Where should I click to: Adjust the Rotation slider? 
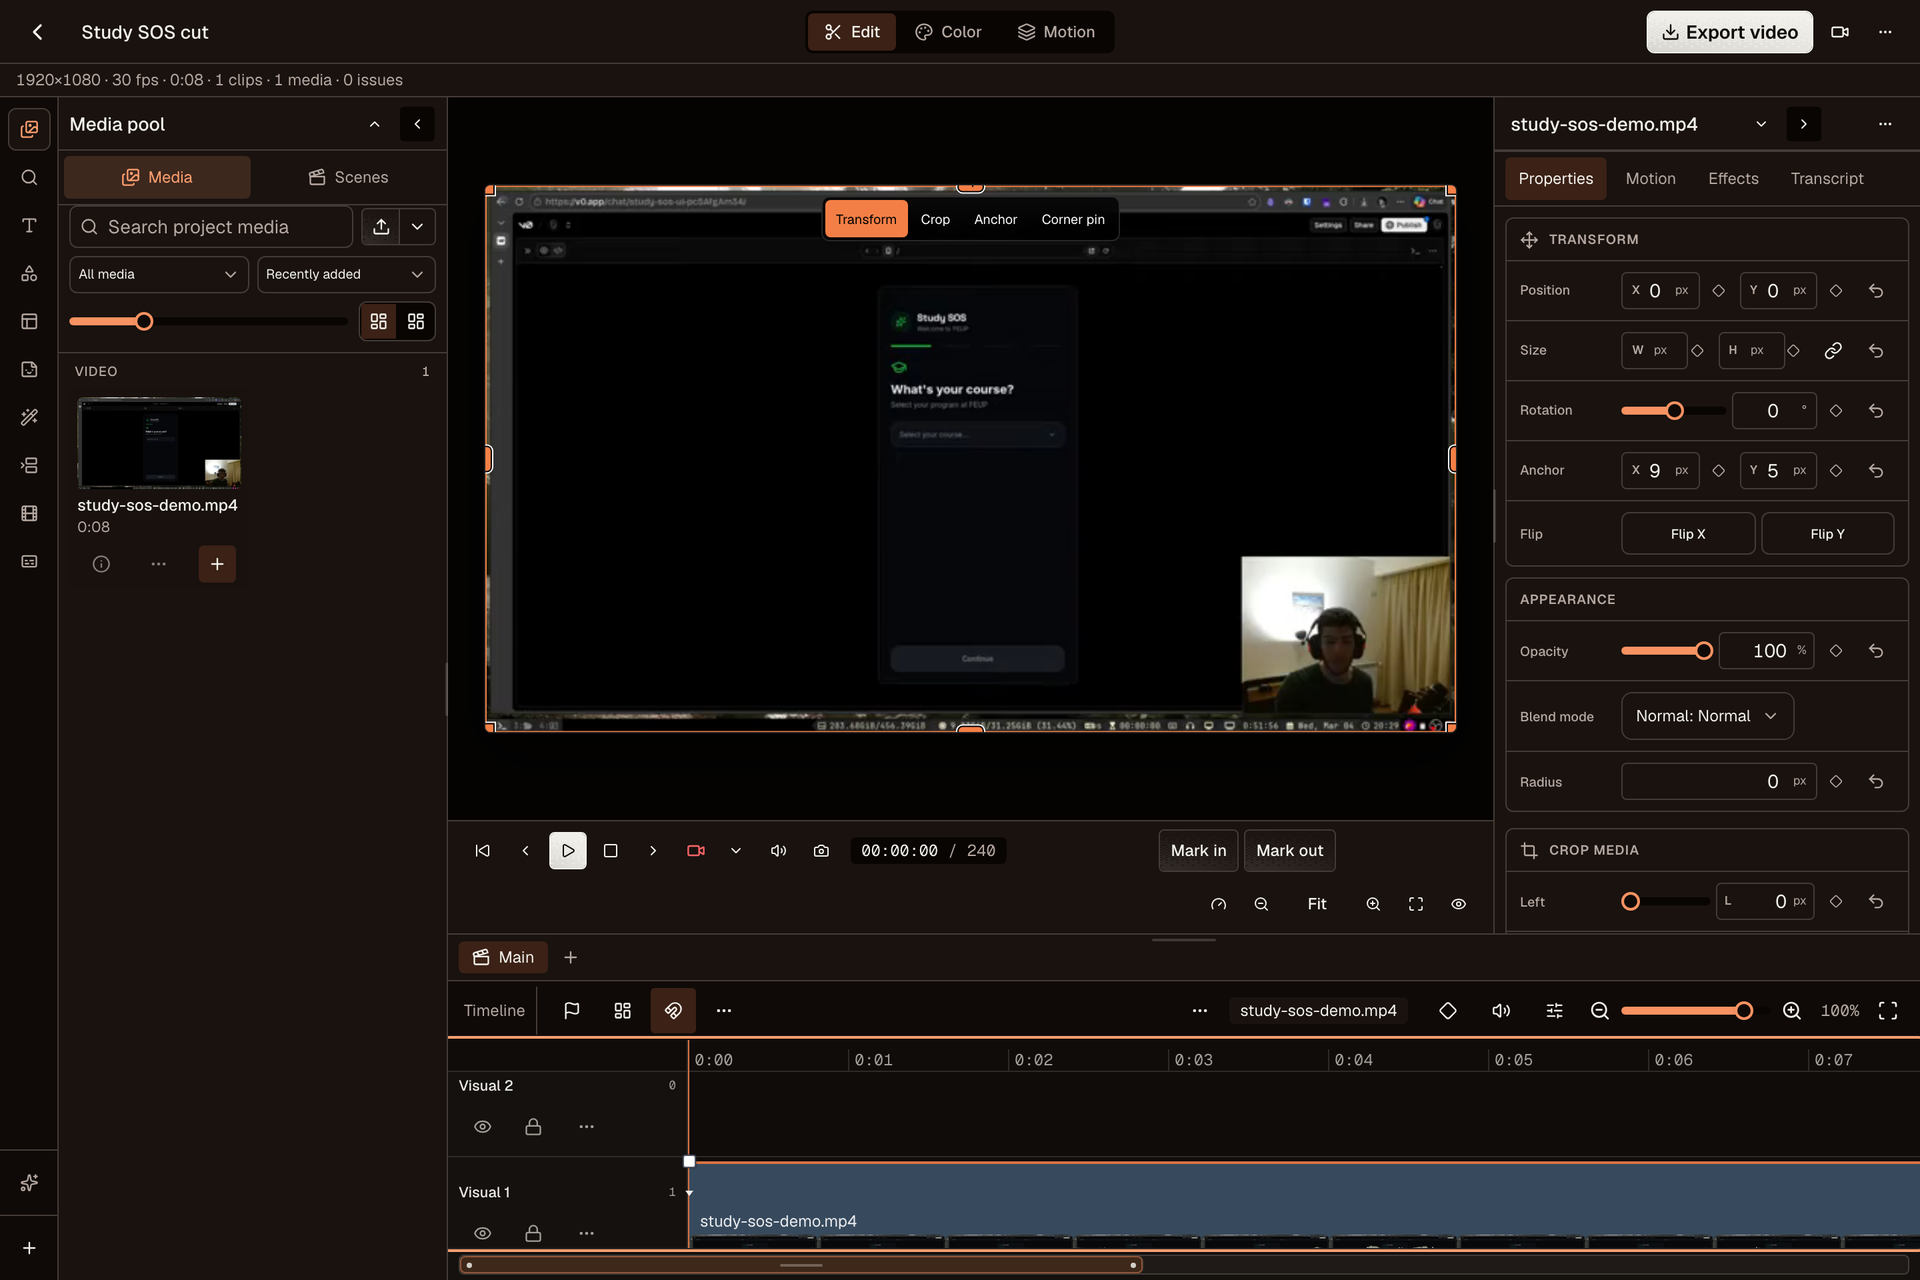coord(1673,411)
